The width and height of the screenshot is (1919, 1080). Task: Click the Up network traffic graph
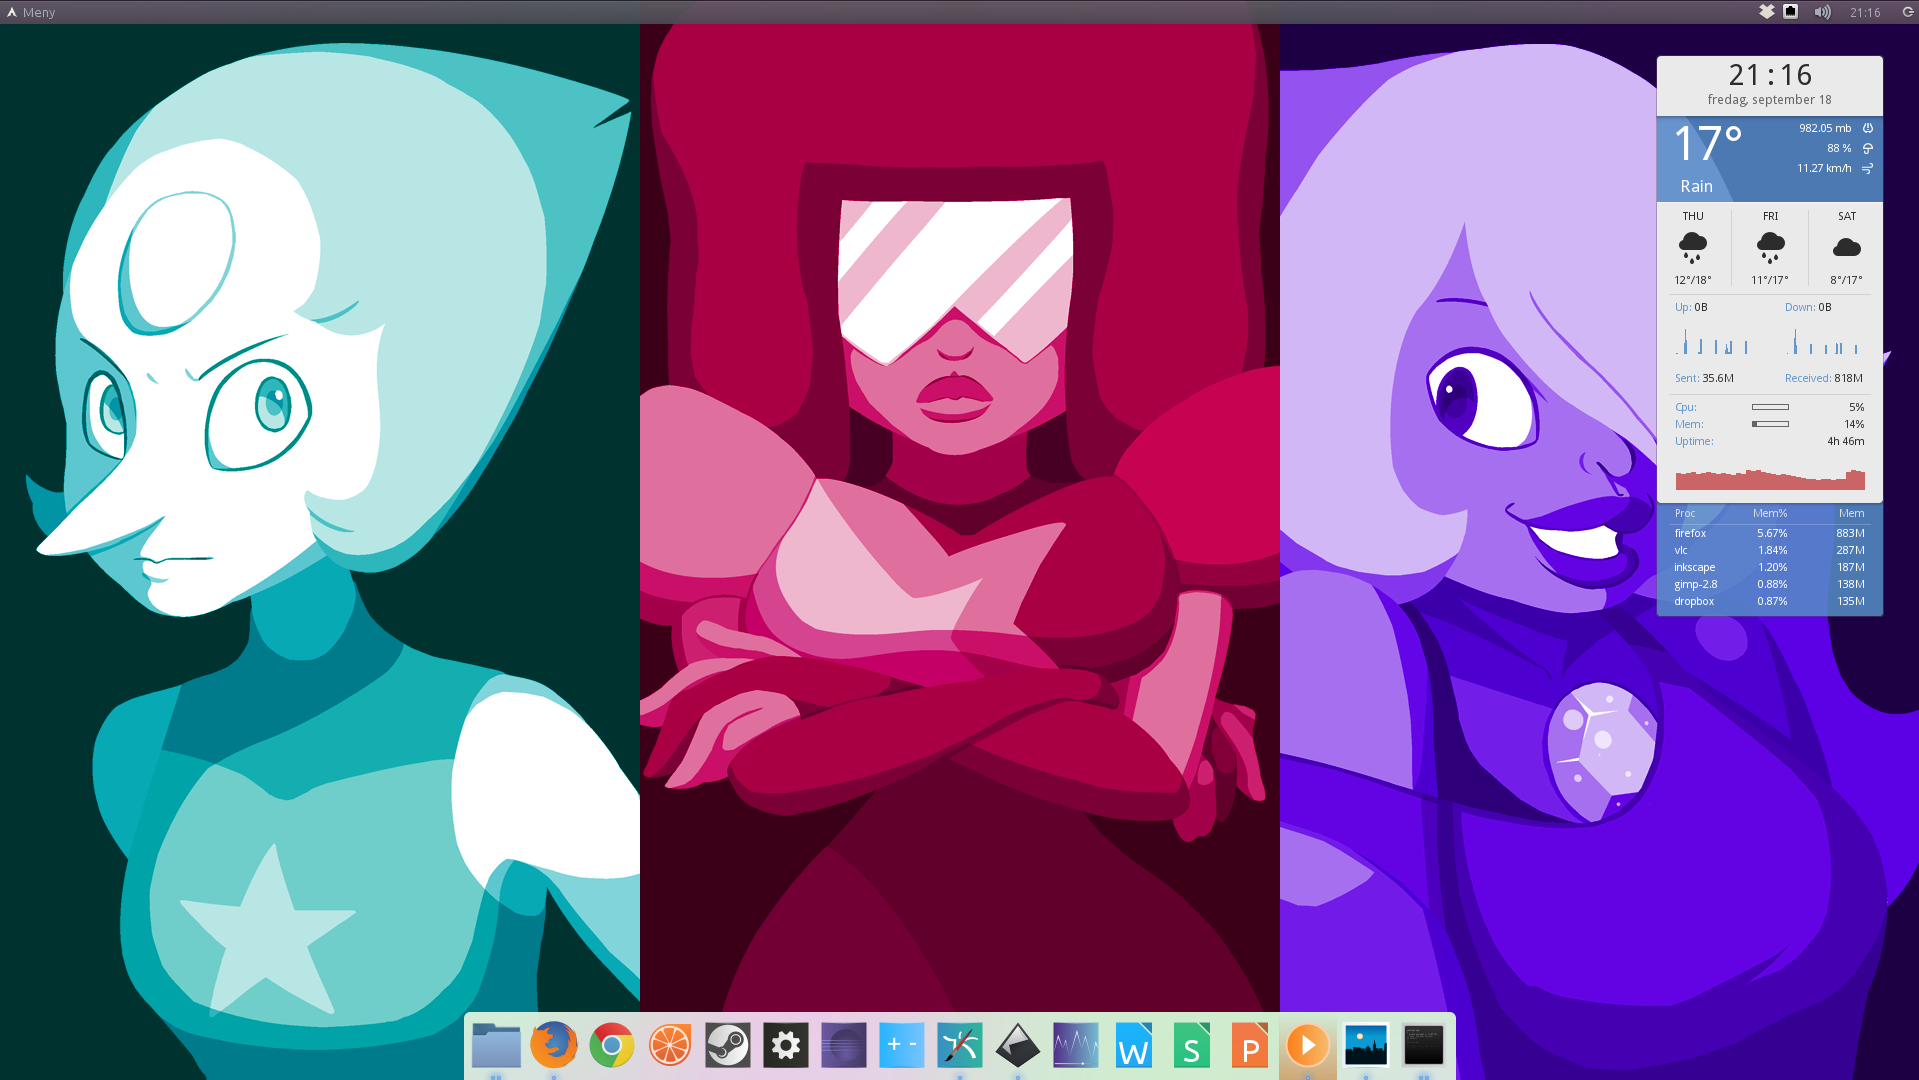tap(1712, 342)
